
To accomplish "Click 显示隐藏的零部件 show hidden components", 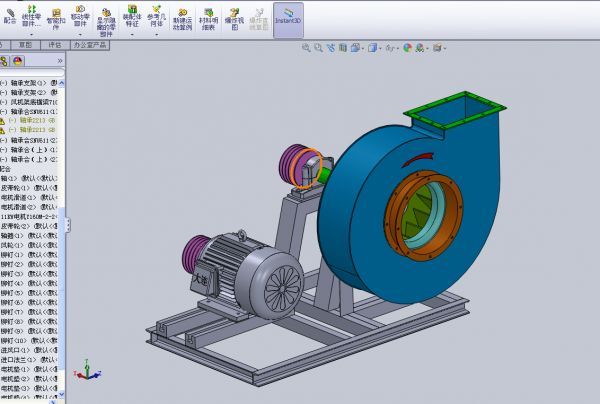I will (106, 22).
